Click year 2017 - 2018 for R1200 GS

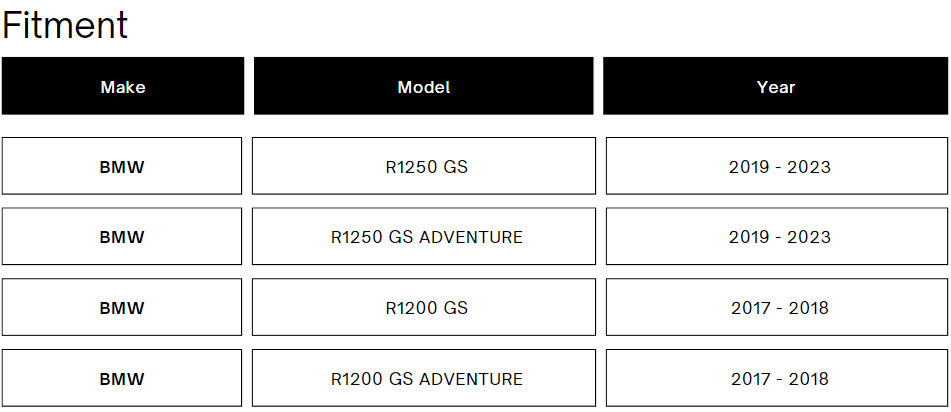click(x=778, y=308)
